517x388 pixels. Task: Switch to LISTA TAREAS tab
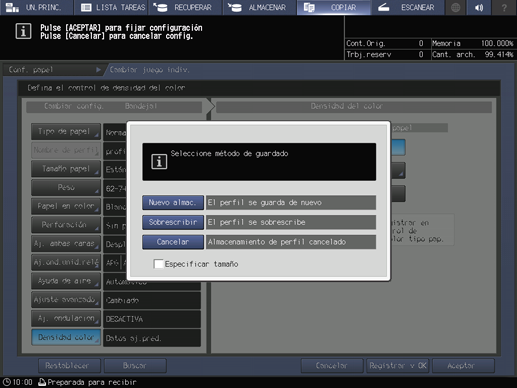click(x=111, y=7)
